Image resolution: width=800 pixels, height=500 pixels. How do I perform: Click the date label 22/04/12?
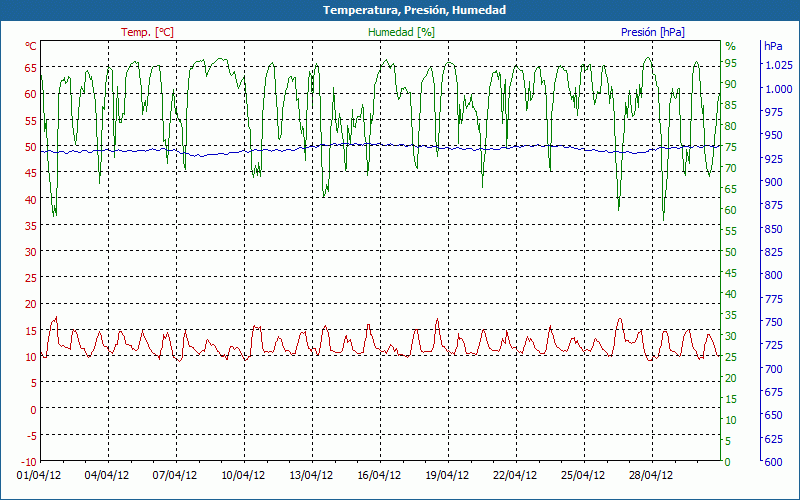pos(515,476)
